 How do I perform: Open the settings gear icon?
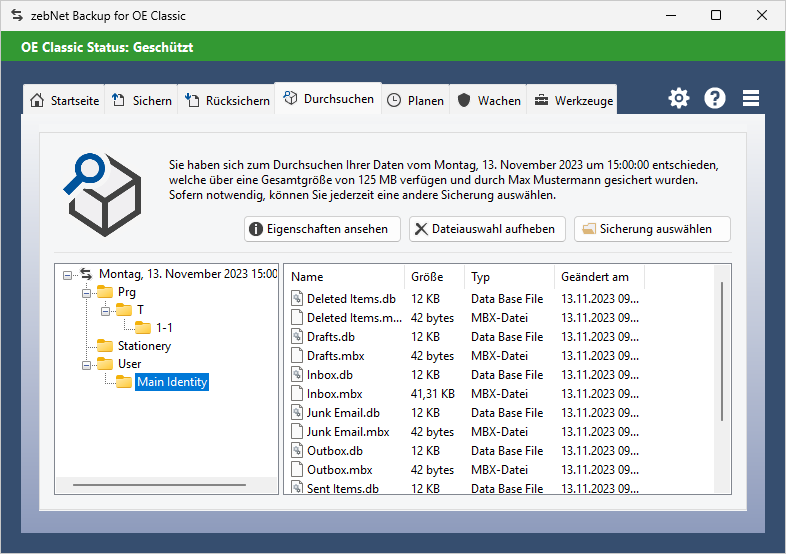(x=679, y=98)
